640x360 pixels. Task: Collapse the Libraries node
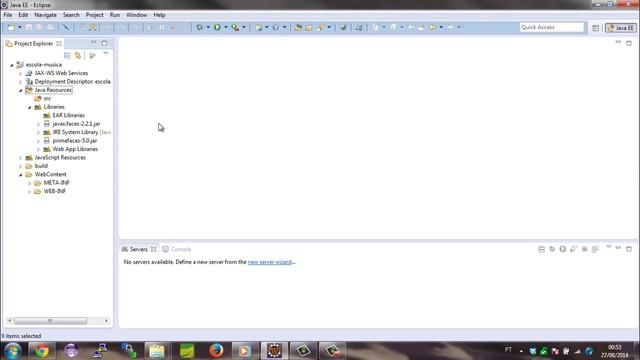[x=30, y=107]
